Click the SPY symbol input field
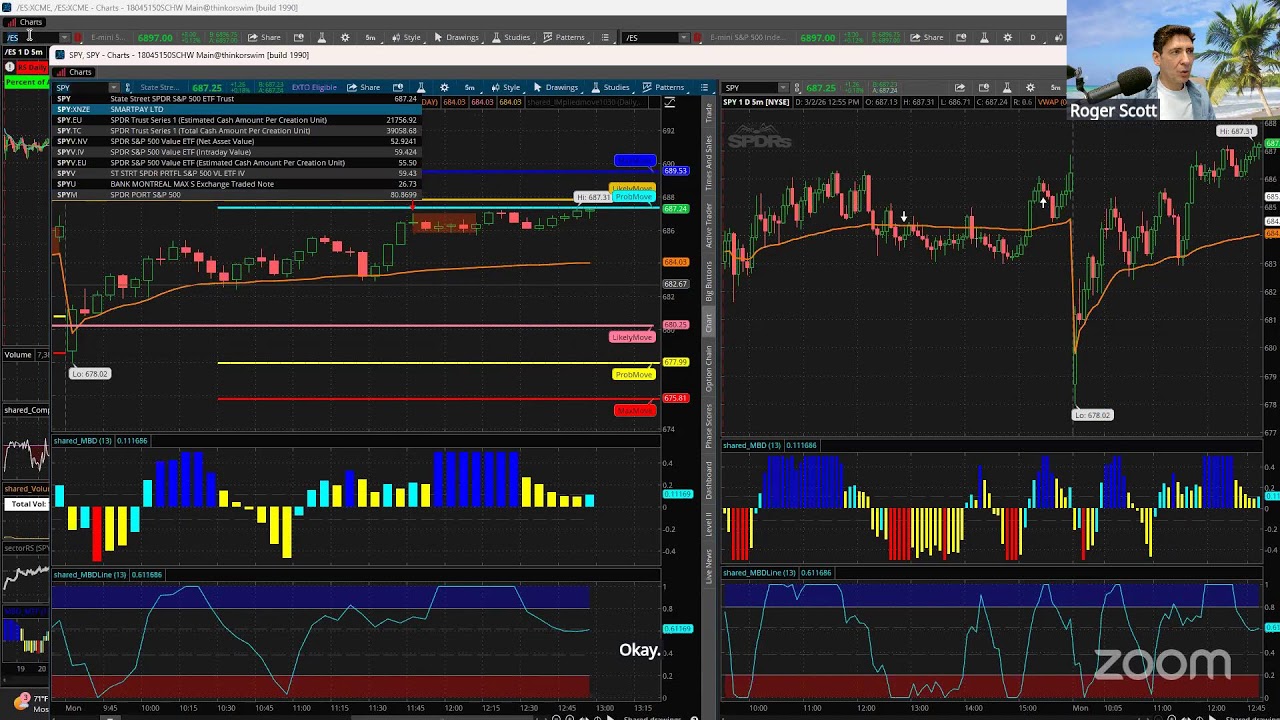The height and width of the screenshot is (720, 1280). pyautogui.click(x=81, y=87)
